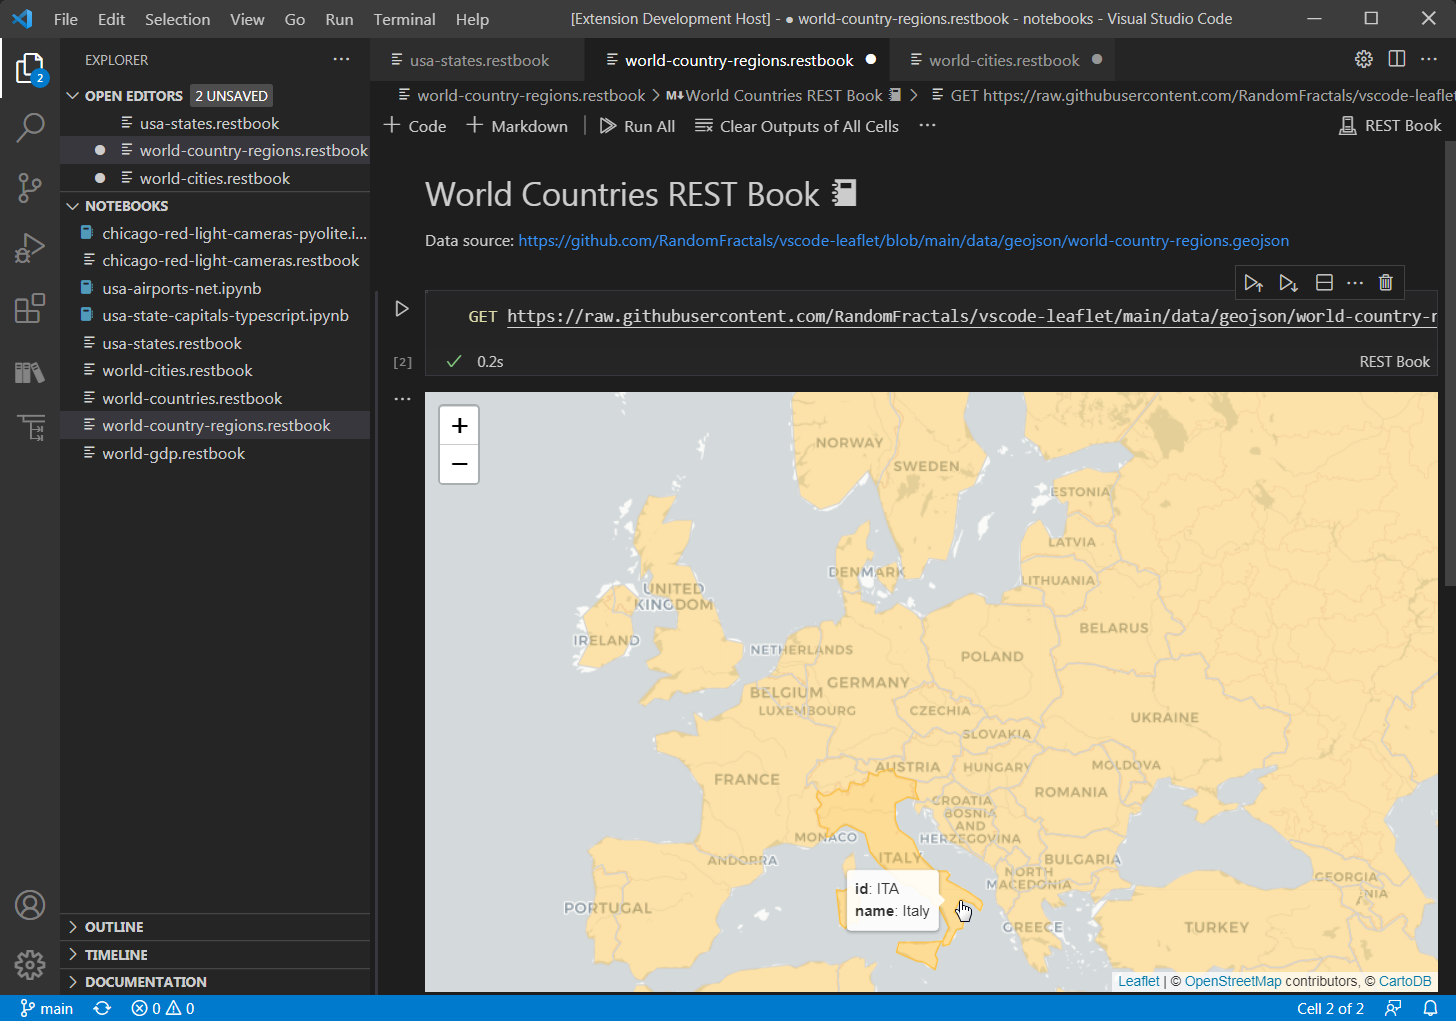Viewport: 1456px width, 1021px height.
Task: Open notebook cell more actions menu
Action: tap(1355, 282)
